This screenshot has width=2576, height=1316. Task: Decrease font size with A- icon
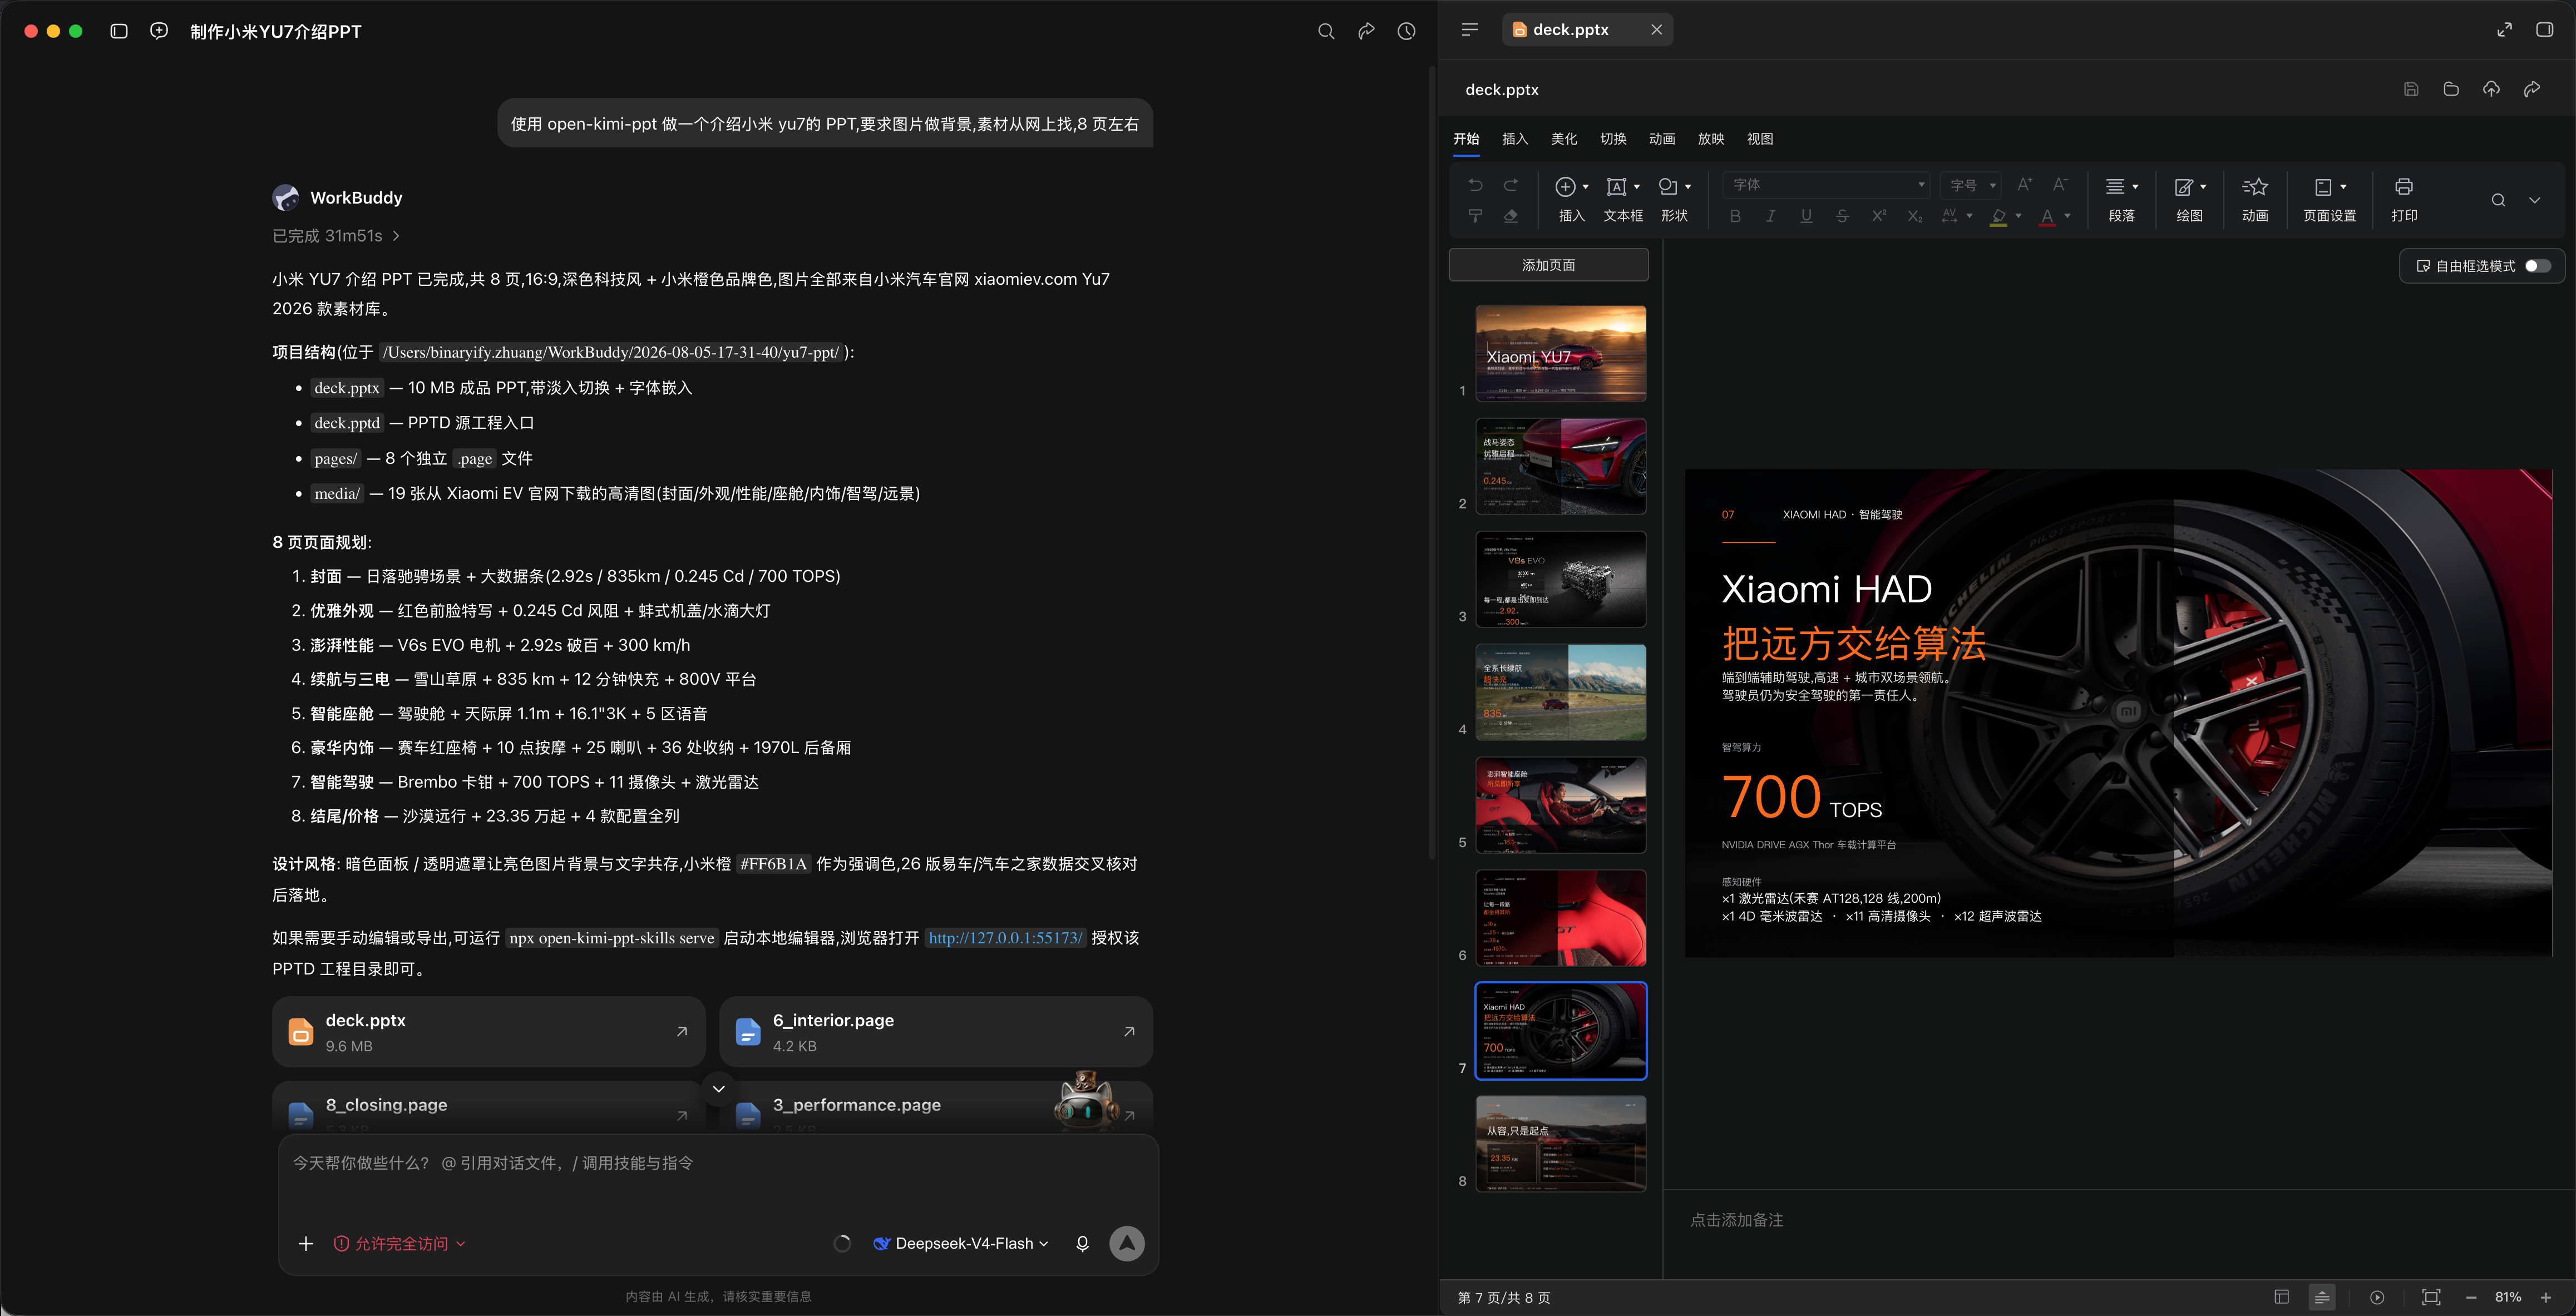point(2060,185)
